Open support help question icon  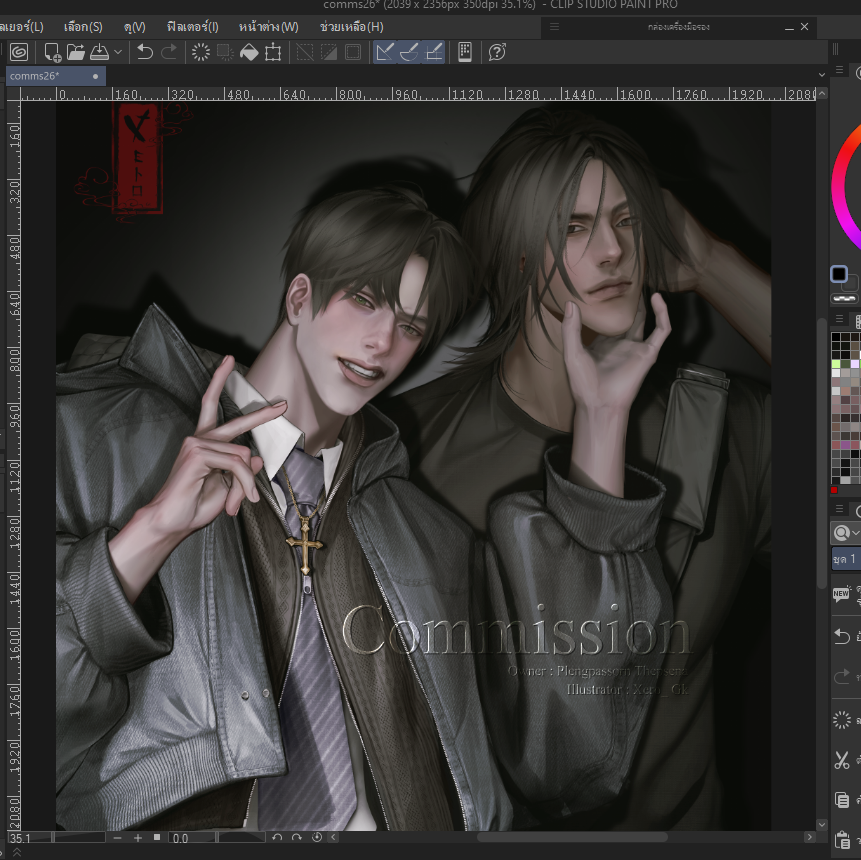coord(497,52)
